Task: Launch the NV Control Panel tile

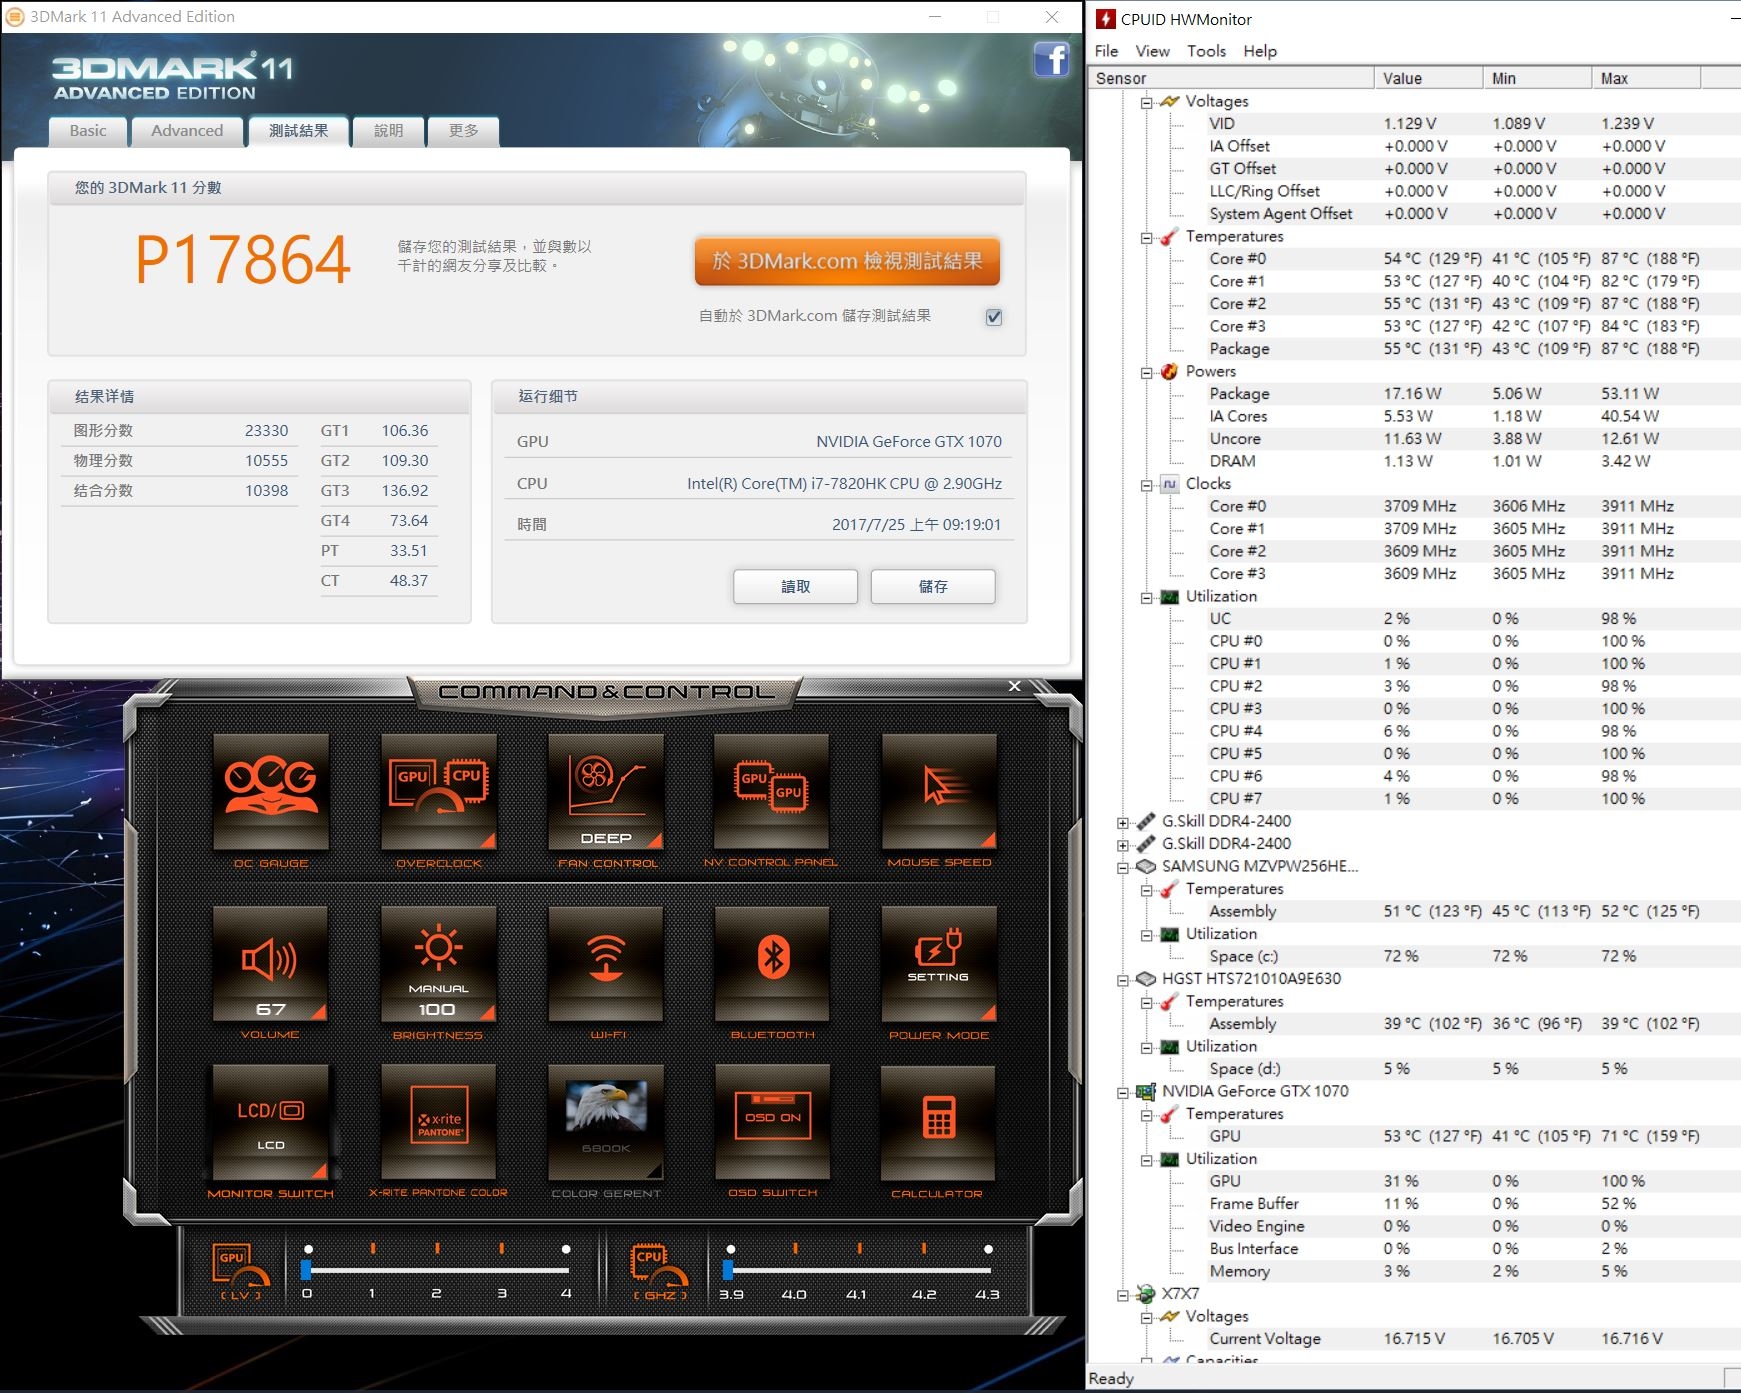Action: point(772,792)
